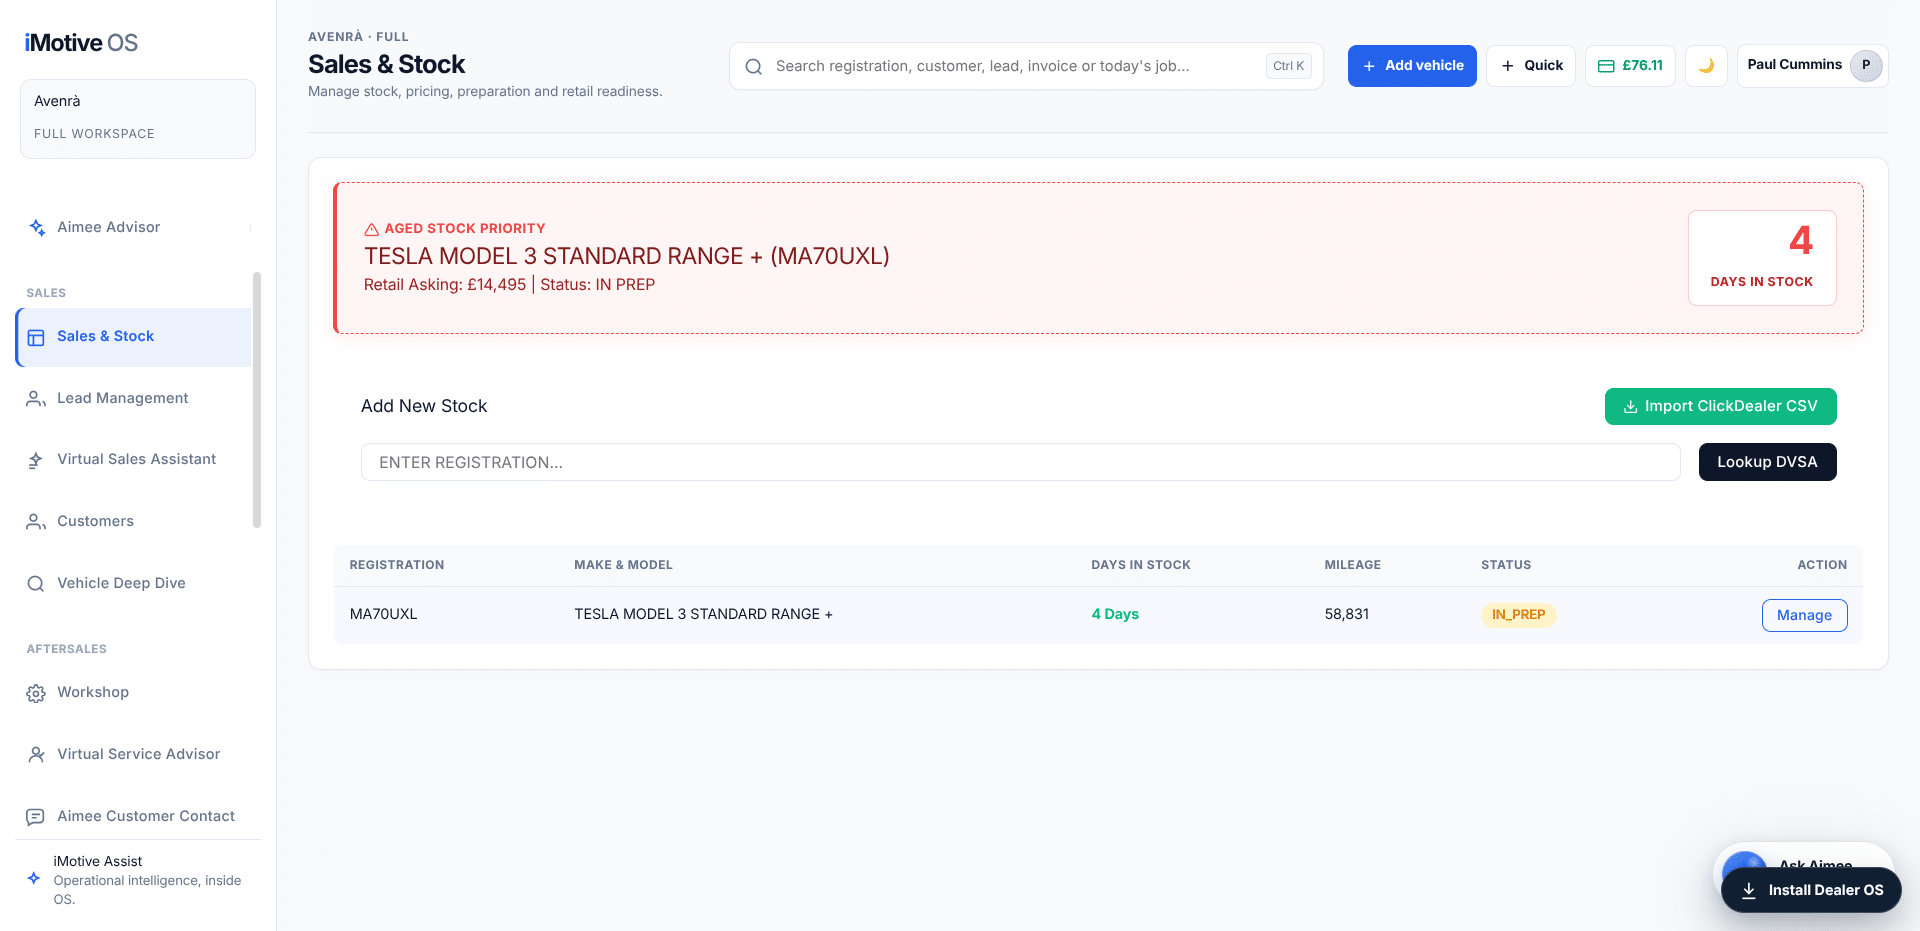
Task: Click the Lookup DVSA button
Action: (1767, 462)
